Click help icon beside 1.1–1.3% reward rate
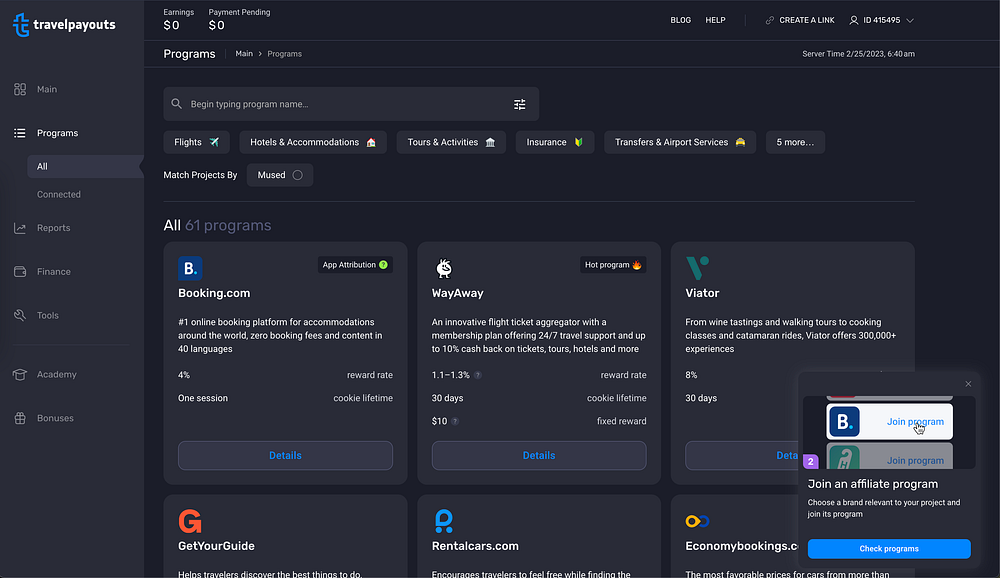The width and height of the screenshot is (1000, 578). [478, 375]
